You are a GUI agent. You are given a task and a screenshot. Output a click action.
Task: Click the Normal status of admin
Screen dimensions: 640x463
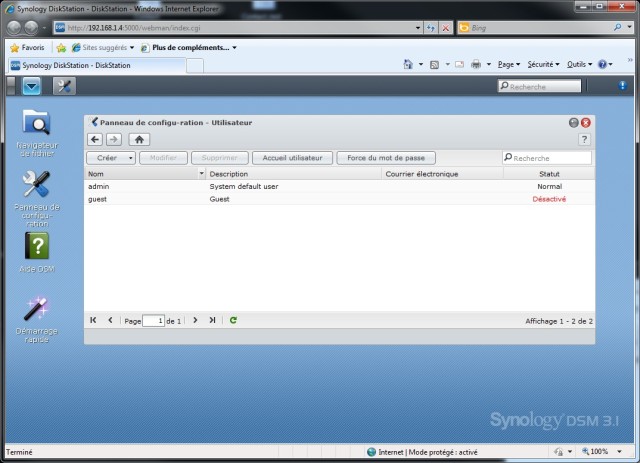549,186
